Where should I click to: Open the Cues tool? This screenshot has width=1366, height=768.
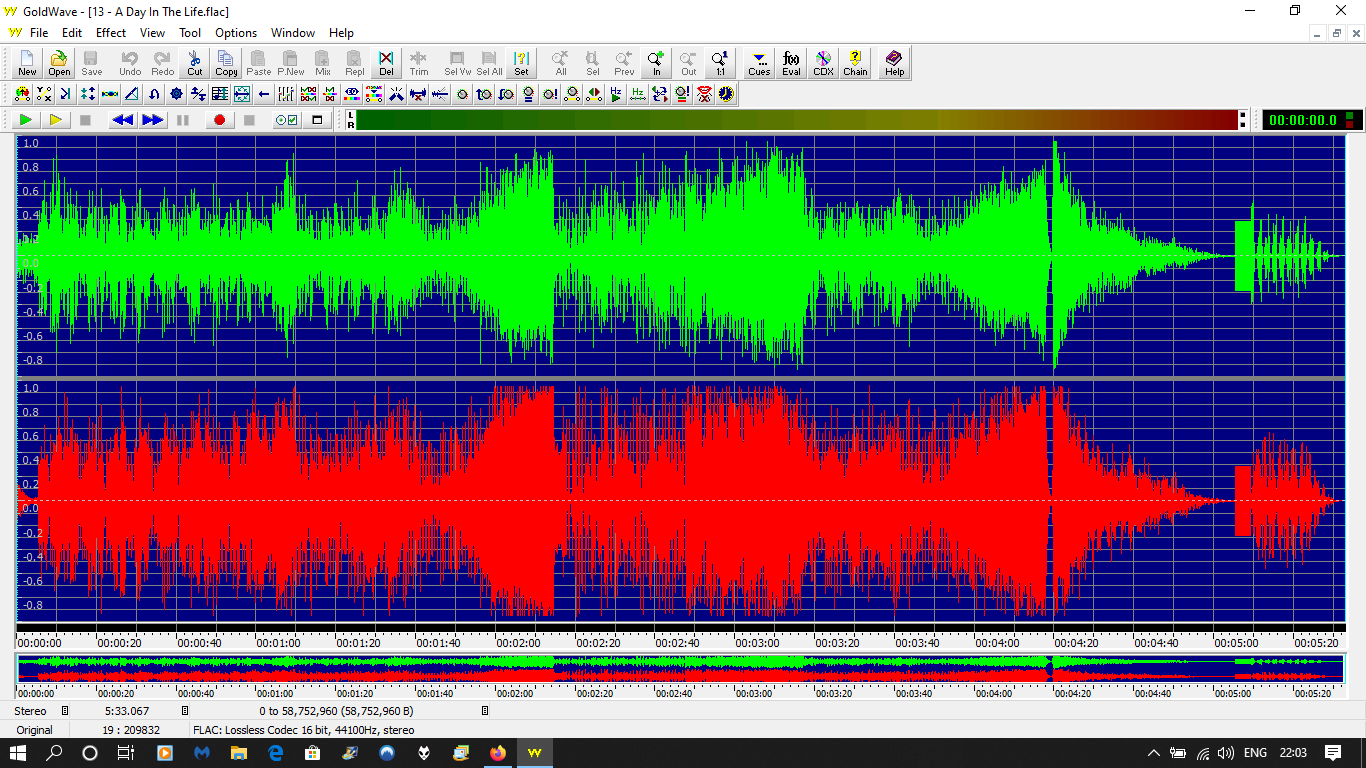pyautogui.click(x=759, y=64)
